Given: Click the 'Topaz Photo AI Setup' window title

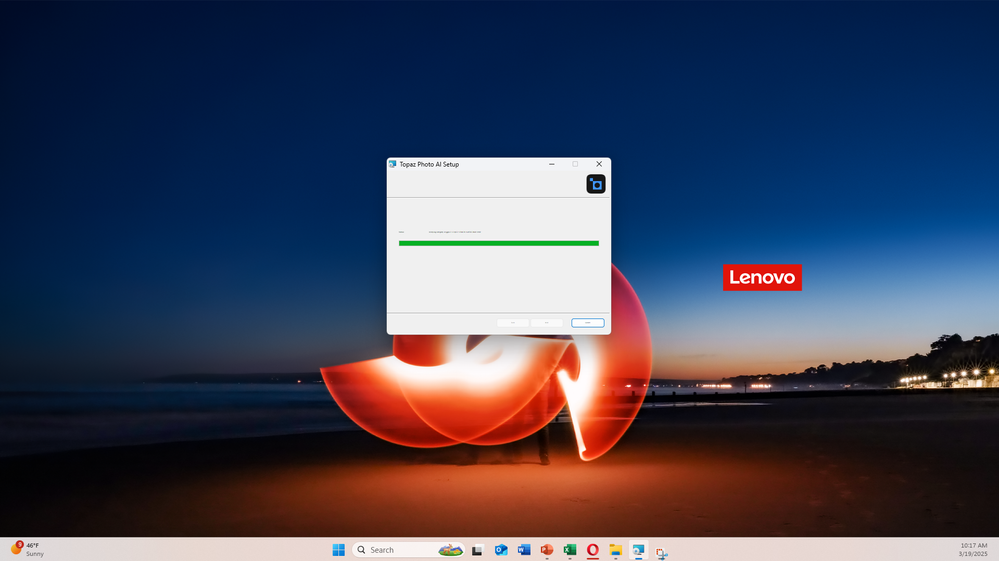Looking at the screenshot, I should tap(429, 164).
